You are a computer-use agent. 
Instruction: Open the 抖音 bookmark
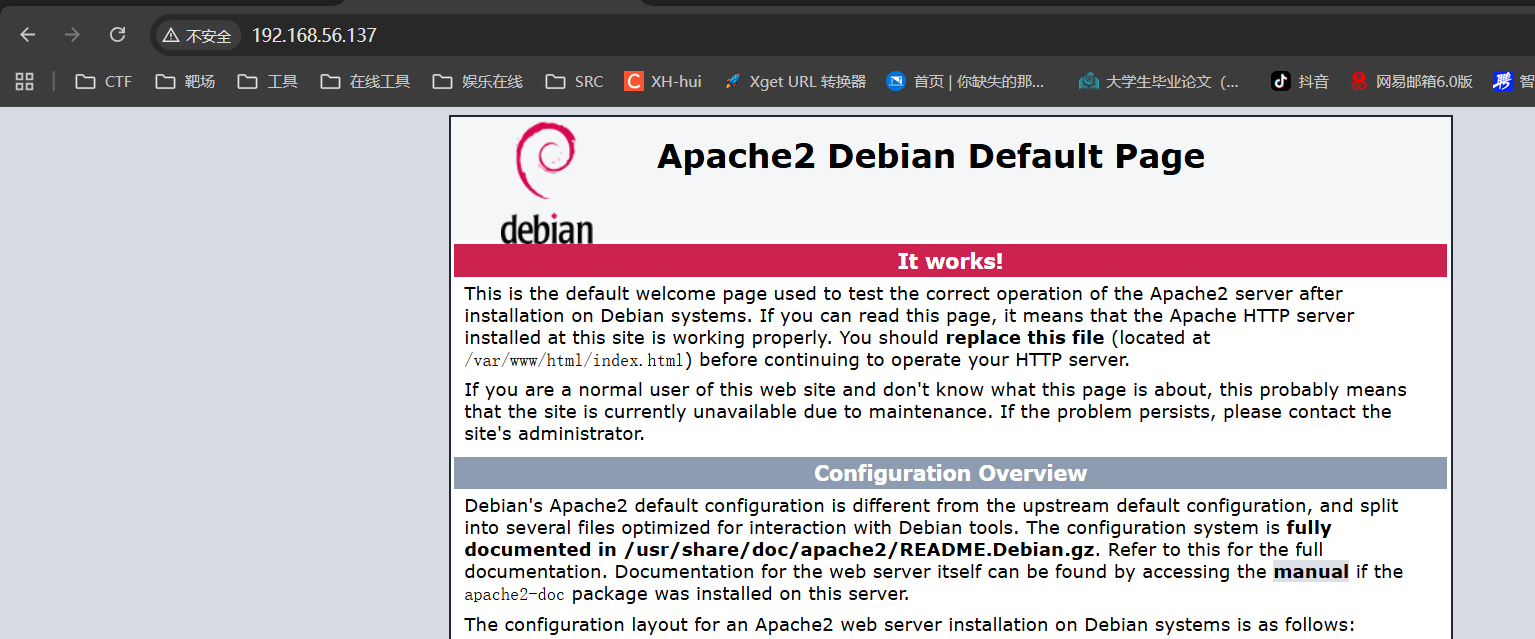(1300, 82)
